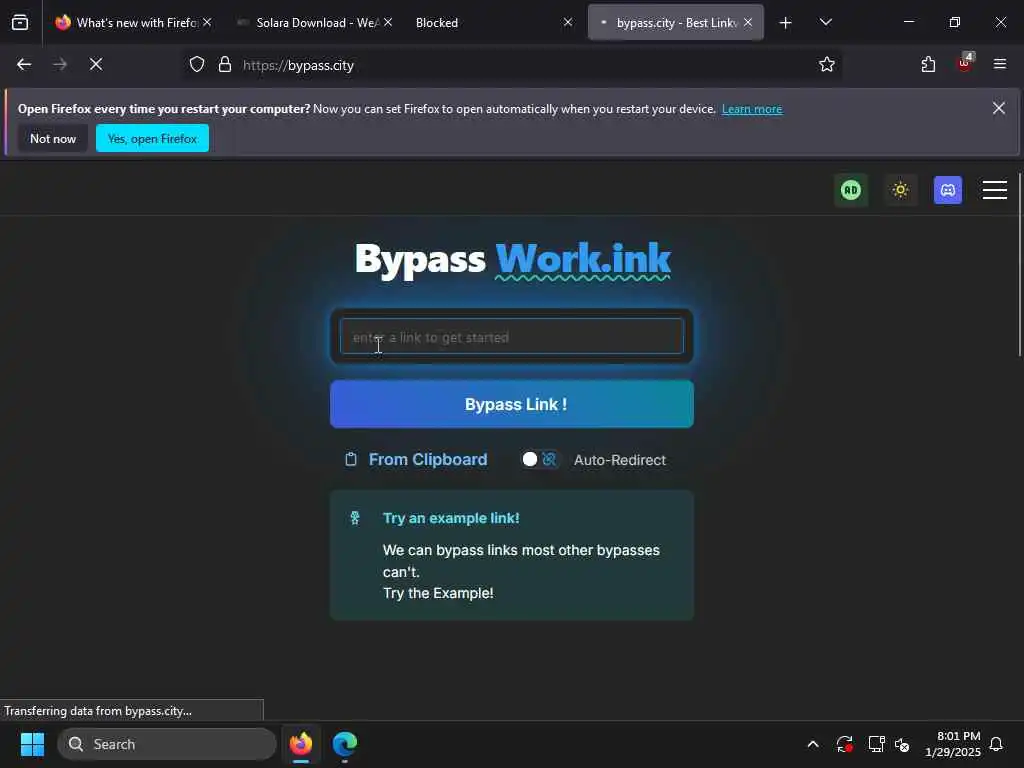Focus the enter a link input field
1024x768 pixels.
pos(512,336)
